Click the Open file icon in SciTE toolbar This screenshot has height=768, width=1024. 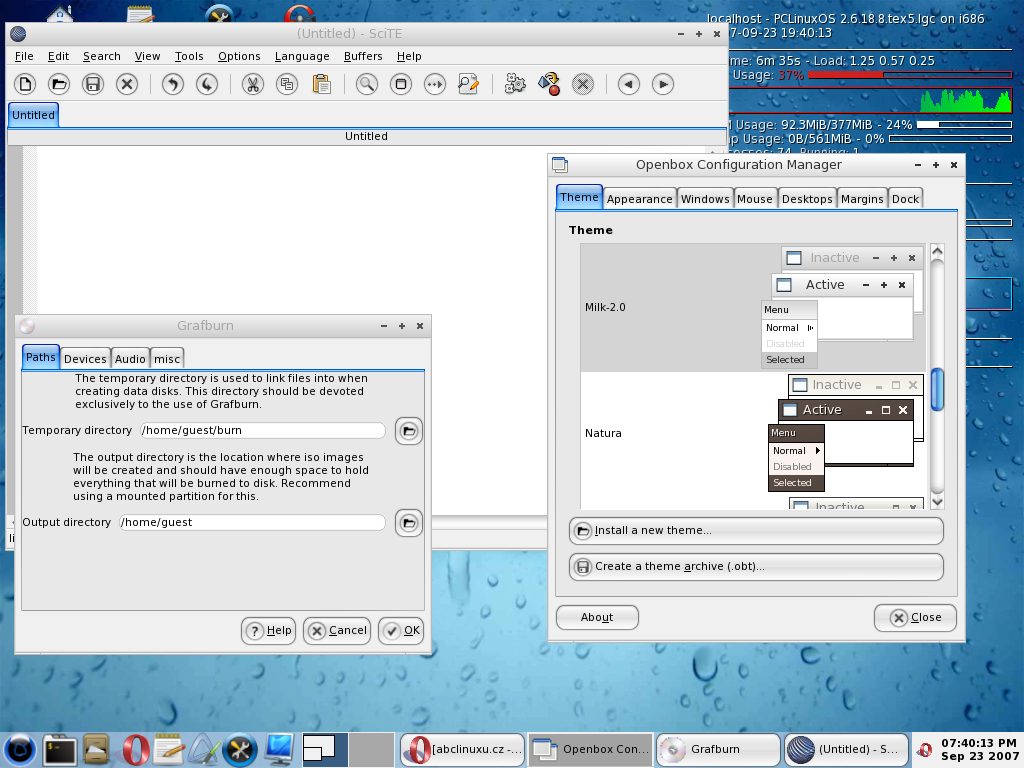click(x=59, y=84)
